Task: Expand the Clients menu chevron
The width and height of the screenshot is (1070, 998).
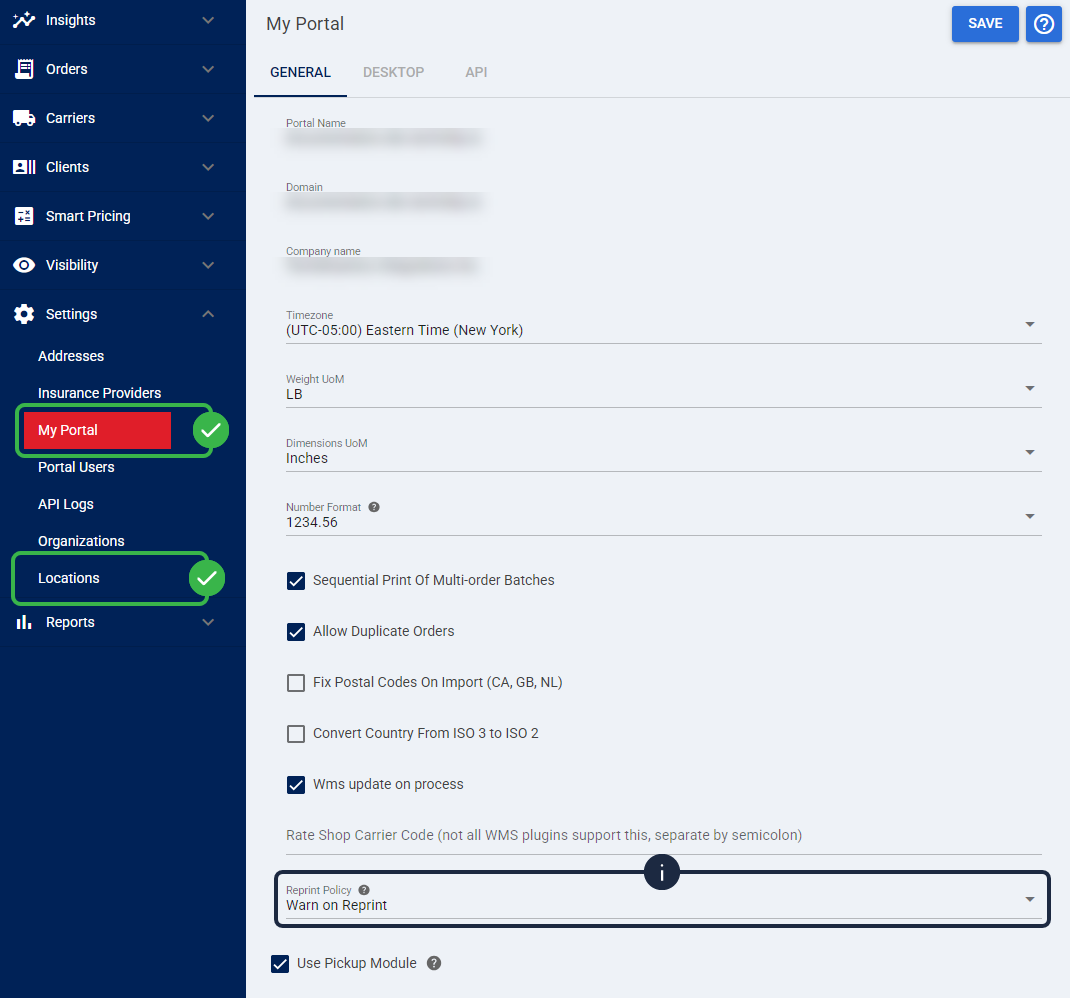Action: (208, 167)
